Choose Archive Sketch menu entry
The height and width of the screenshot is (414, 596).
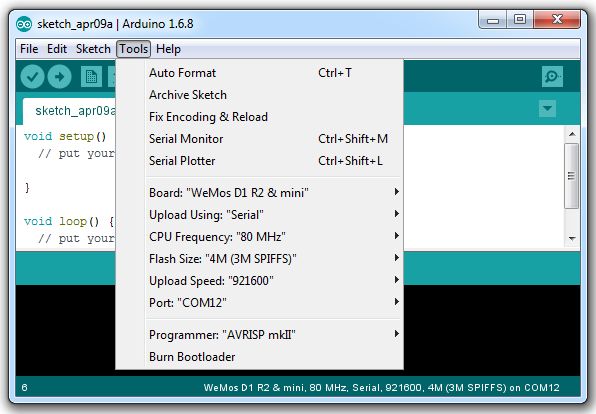pyautogui.click(x=259, y=95)
